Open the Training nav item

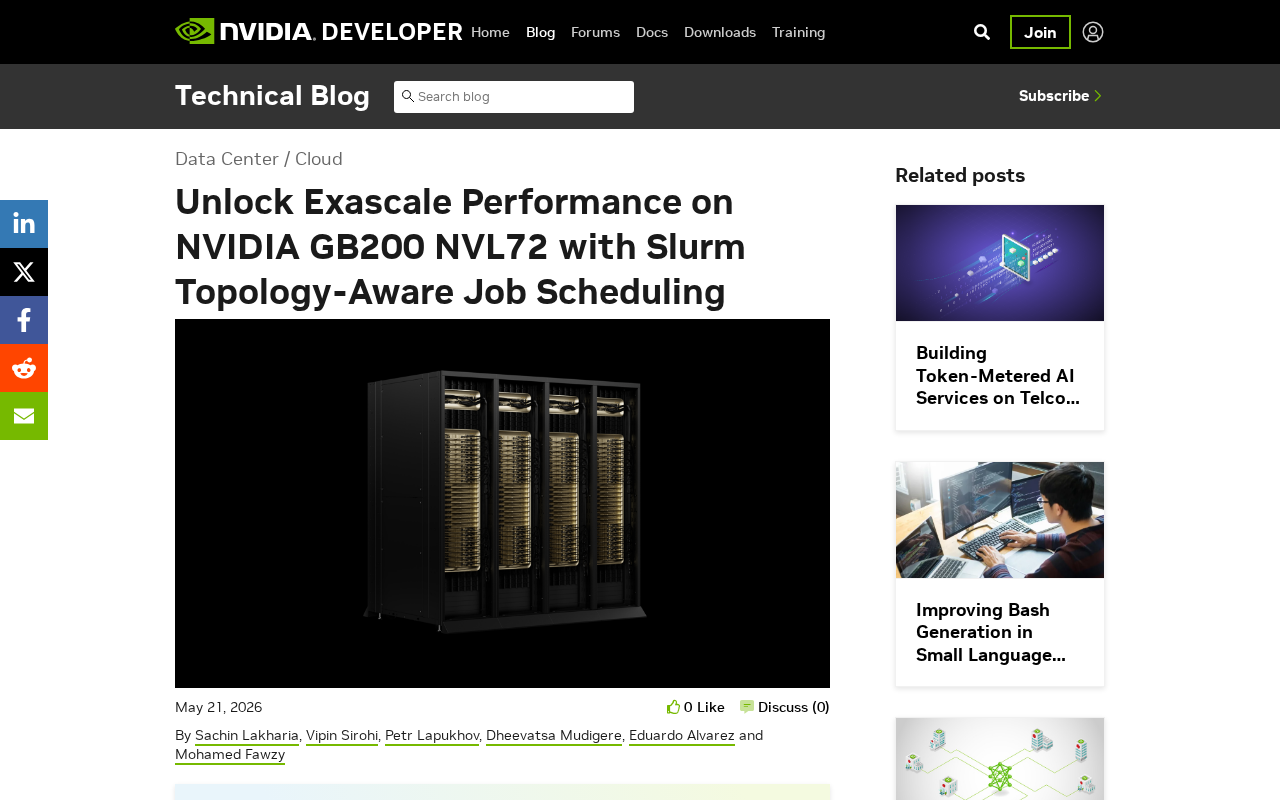pos(799,32)
